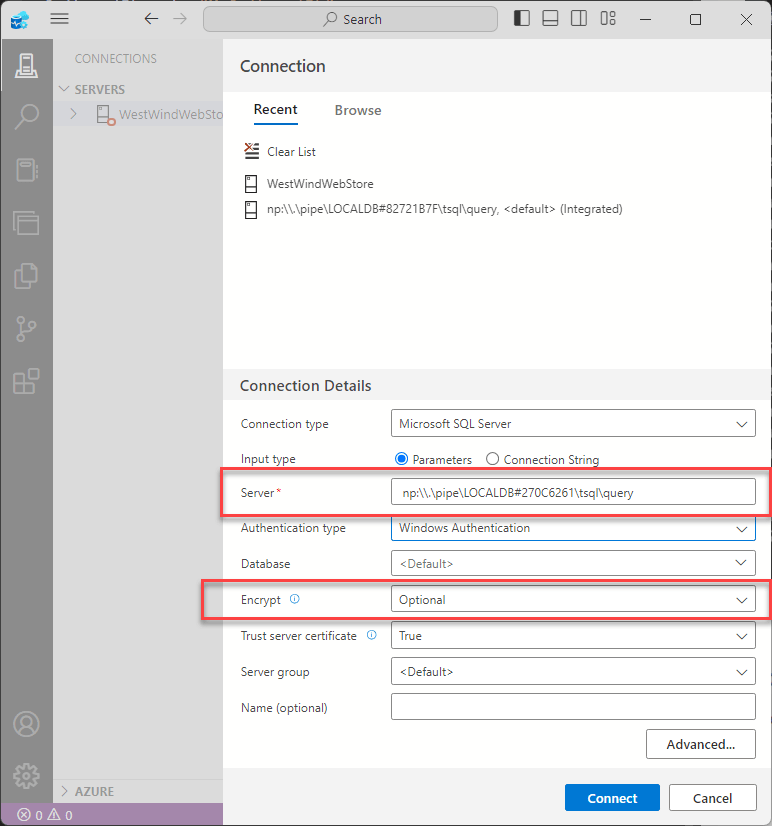
Task: Open the Accounts icon
Action: [x=26, y=724]
